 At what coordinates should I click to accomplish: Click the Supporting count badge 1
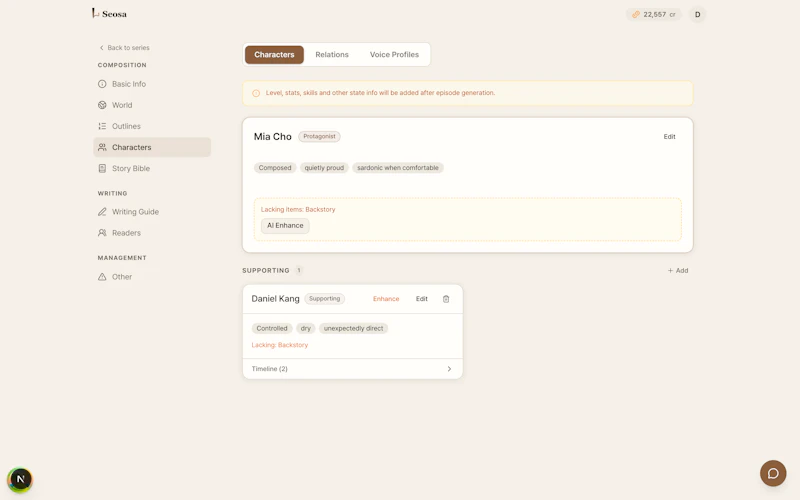298,270
